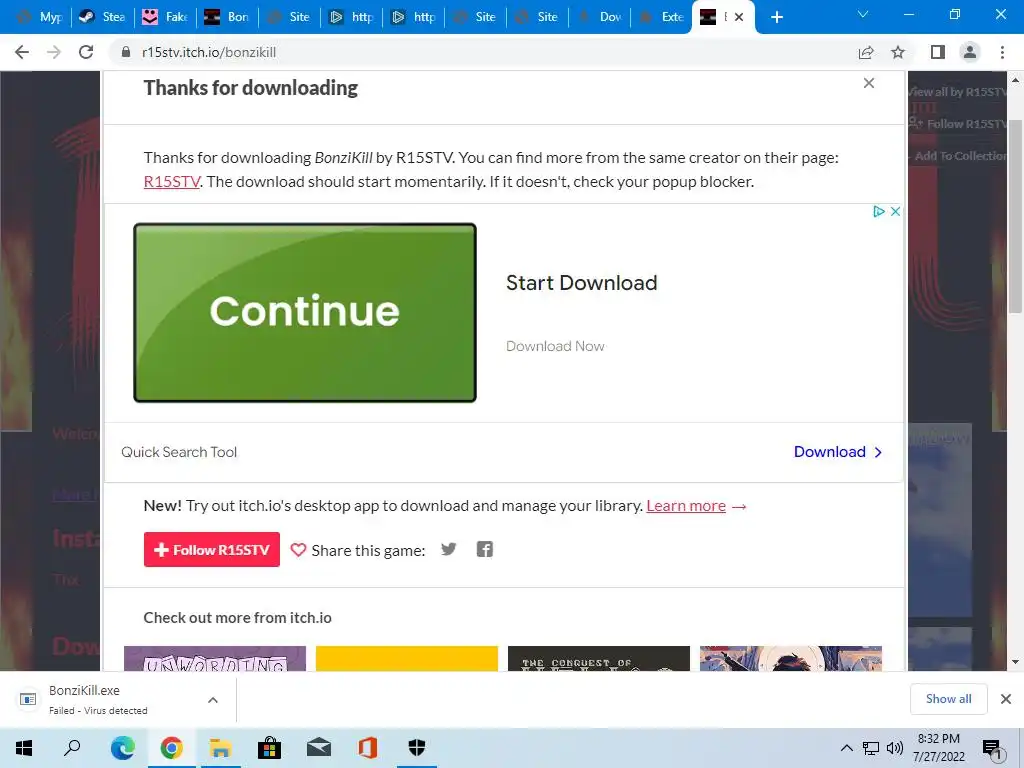
Task: Share this game on Facebook
Action: (485, 549)
